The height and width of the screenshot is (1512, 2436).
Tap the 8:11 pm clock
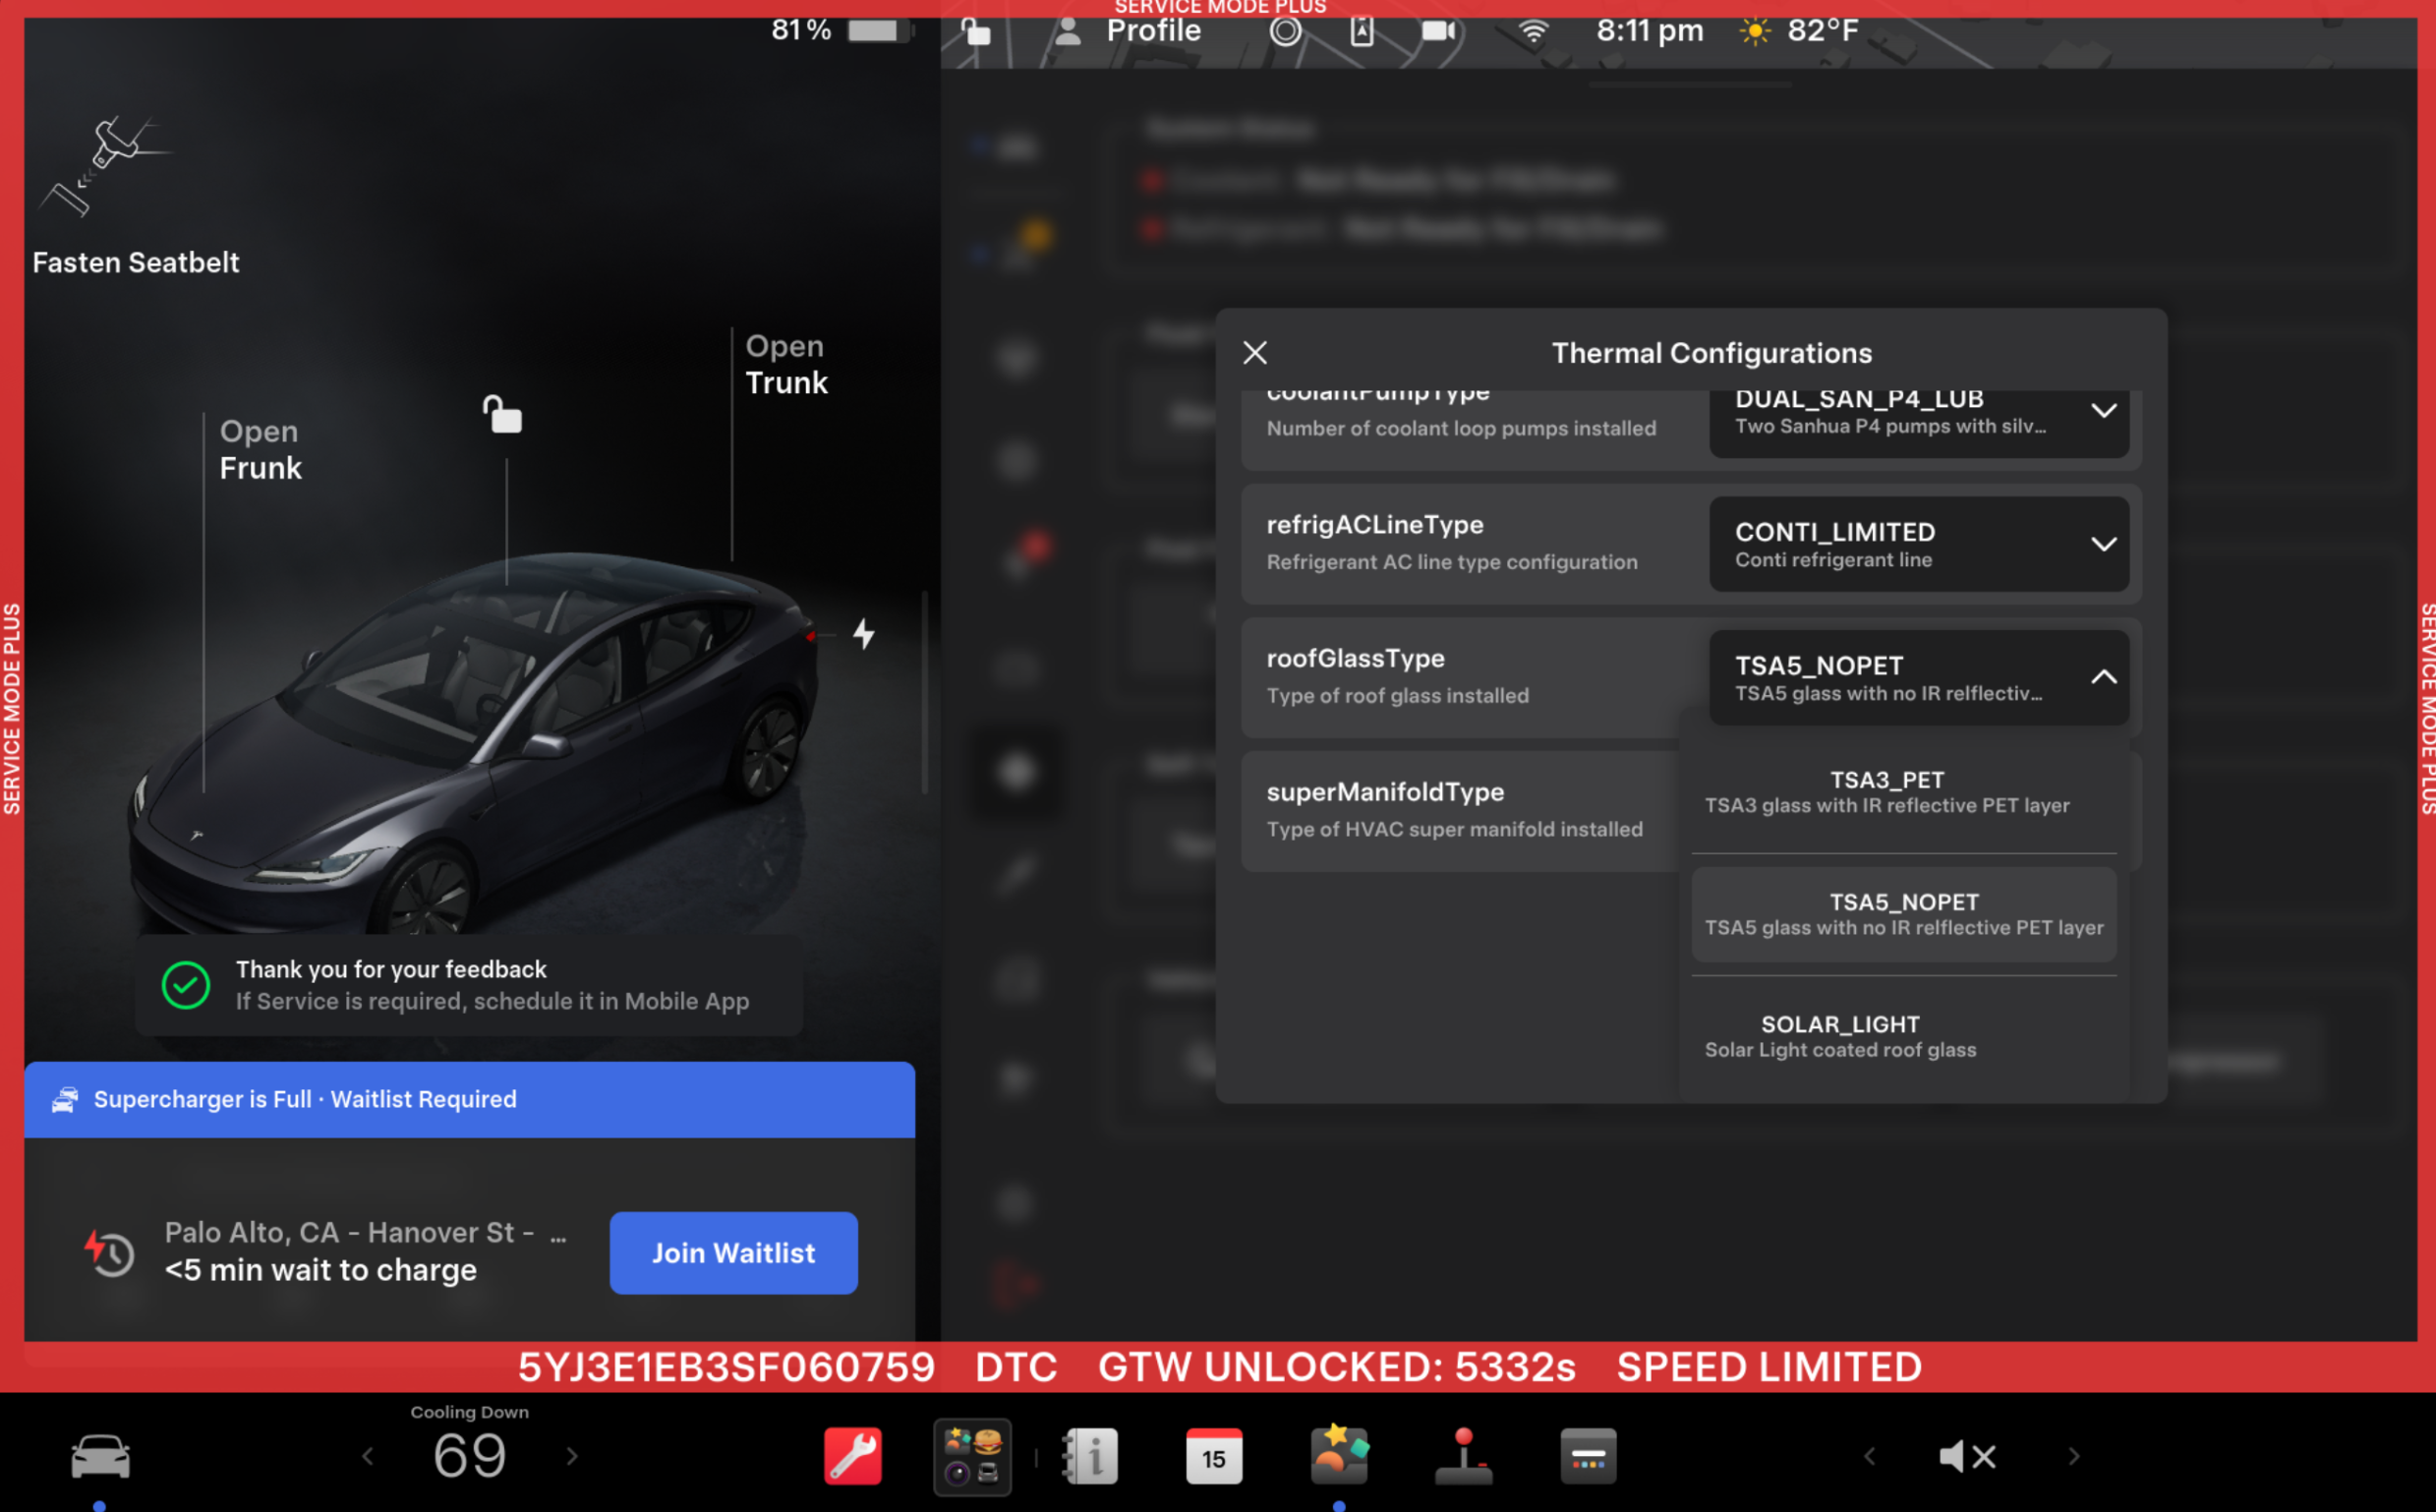[1650, 31]
